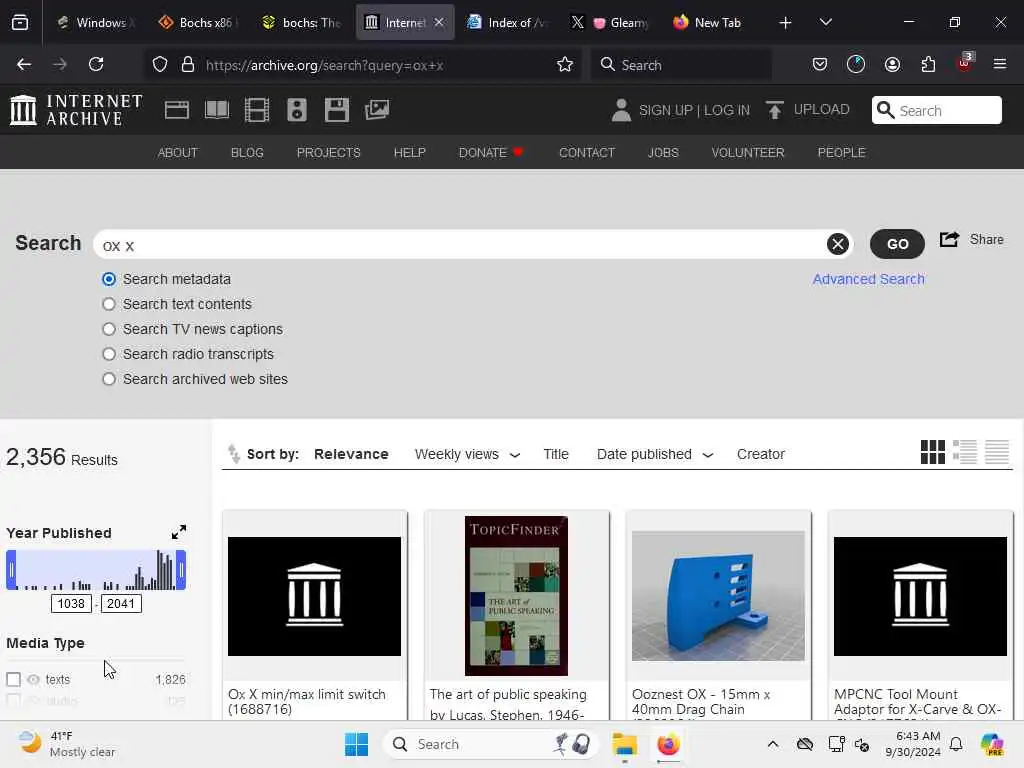Select Search text contents radio button
This screenshot has height=768, width=1024.
tap(109, 304)
